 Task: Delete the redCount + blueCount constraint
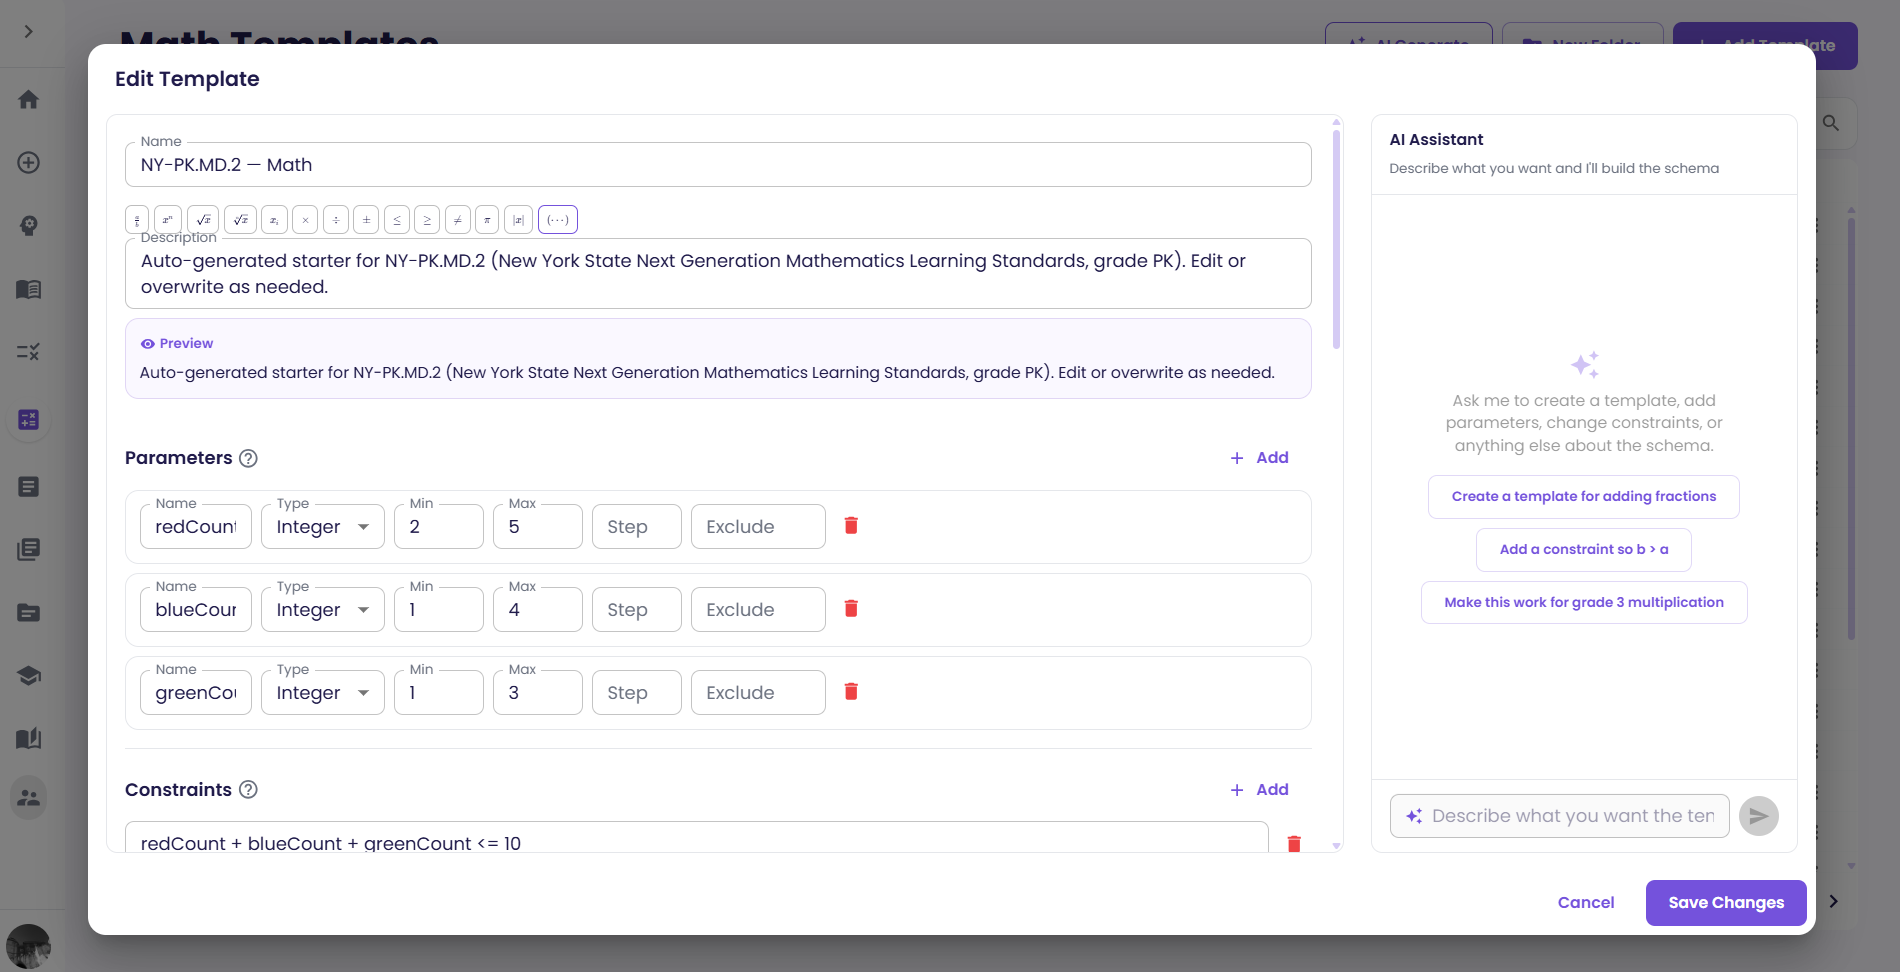tap(1294, 843)
